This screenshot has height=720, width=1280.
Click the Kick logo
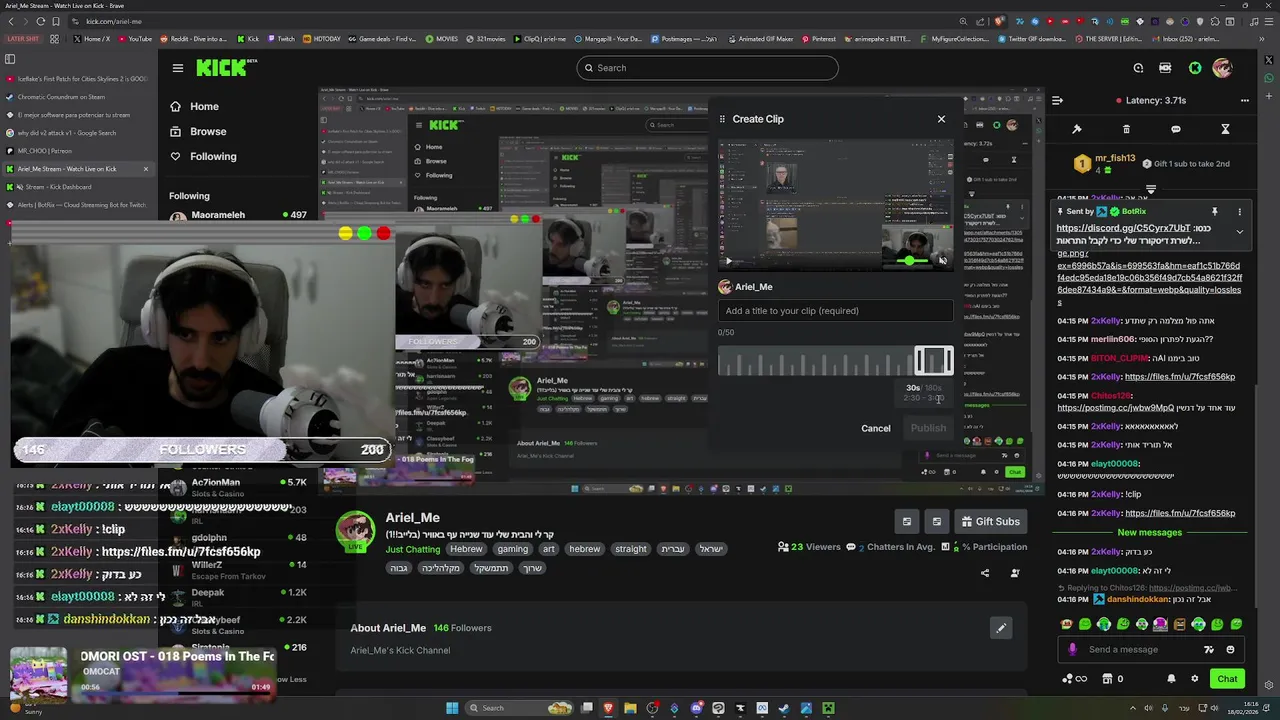click(227, 68)
